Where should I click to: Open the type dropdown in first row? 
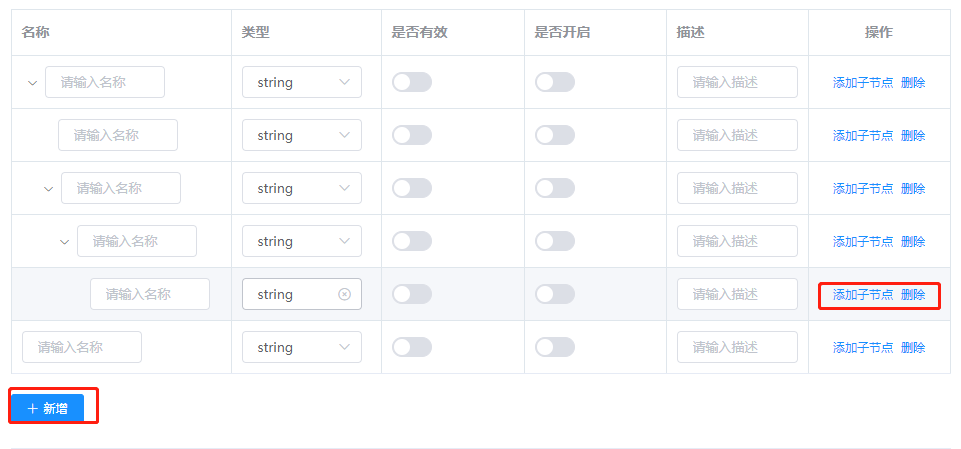pos(301,82)
